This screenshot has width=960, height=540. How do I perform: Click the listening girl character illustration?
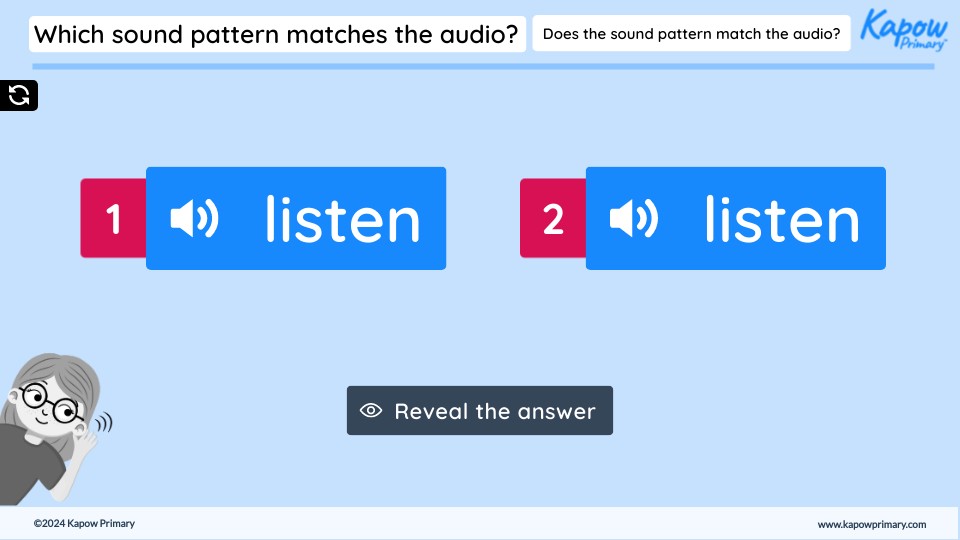50,430
